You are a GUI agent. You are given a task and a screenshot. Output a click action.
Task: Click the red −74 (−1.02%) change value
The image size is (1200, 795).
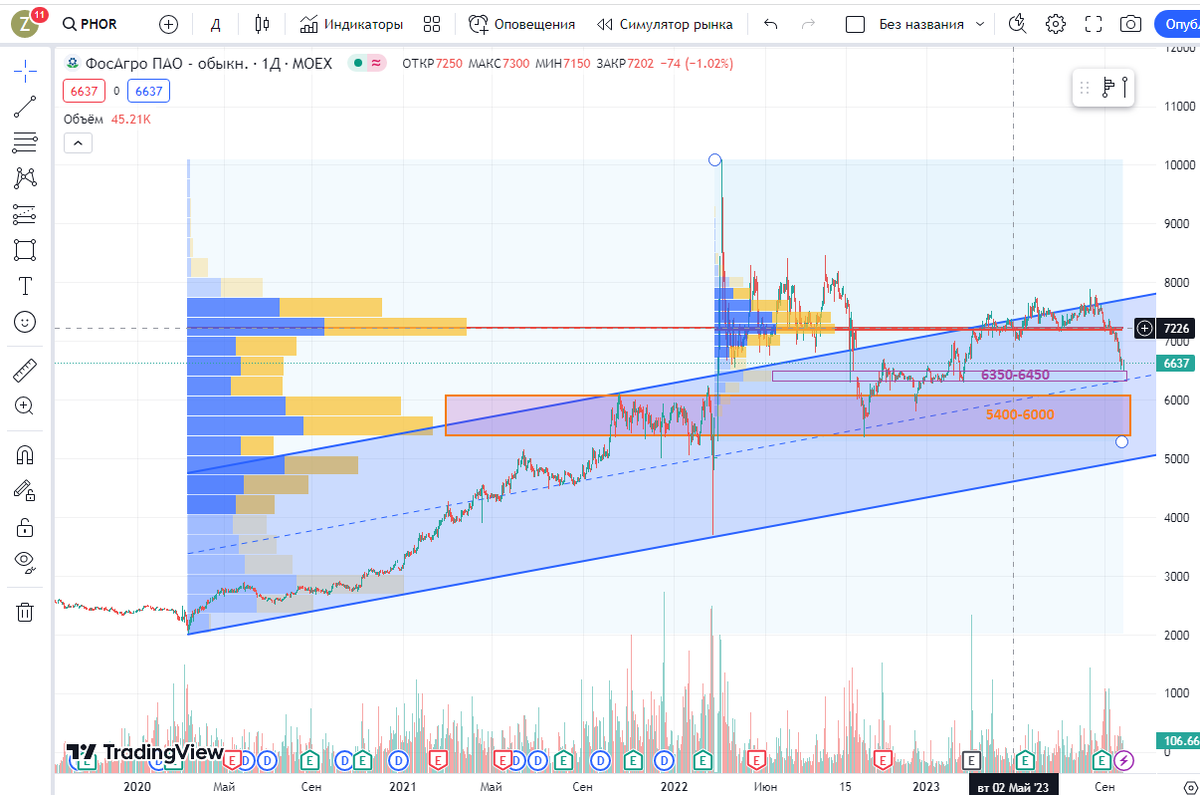tap(697, 63)
